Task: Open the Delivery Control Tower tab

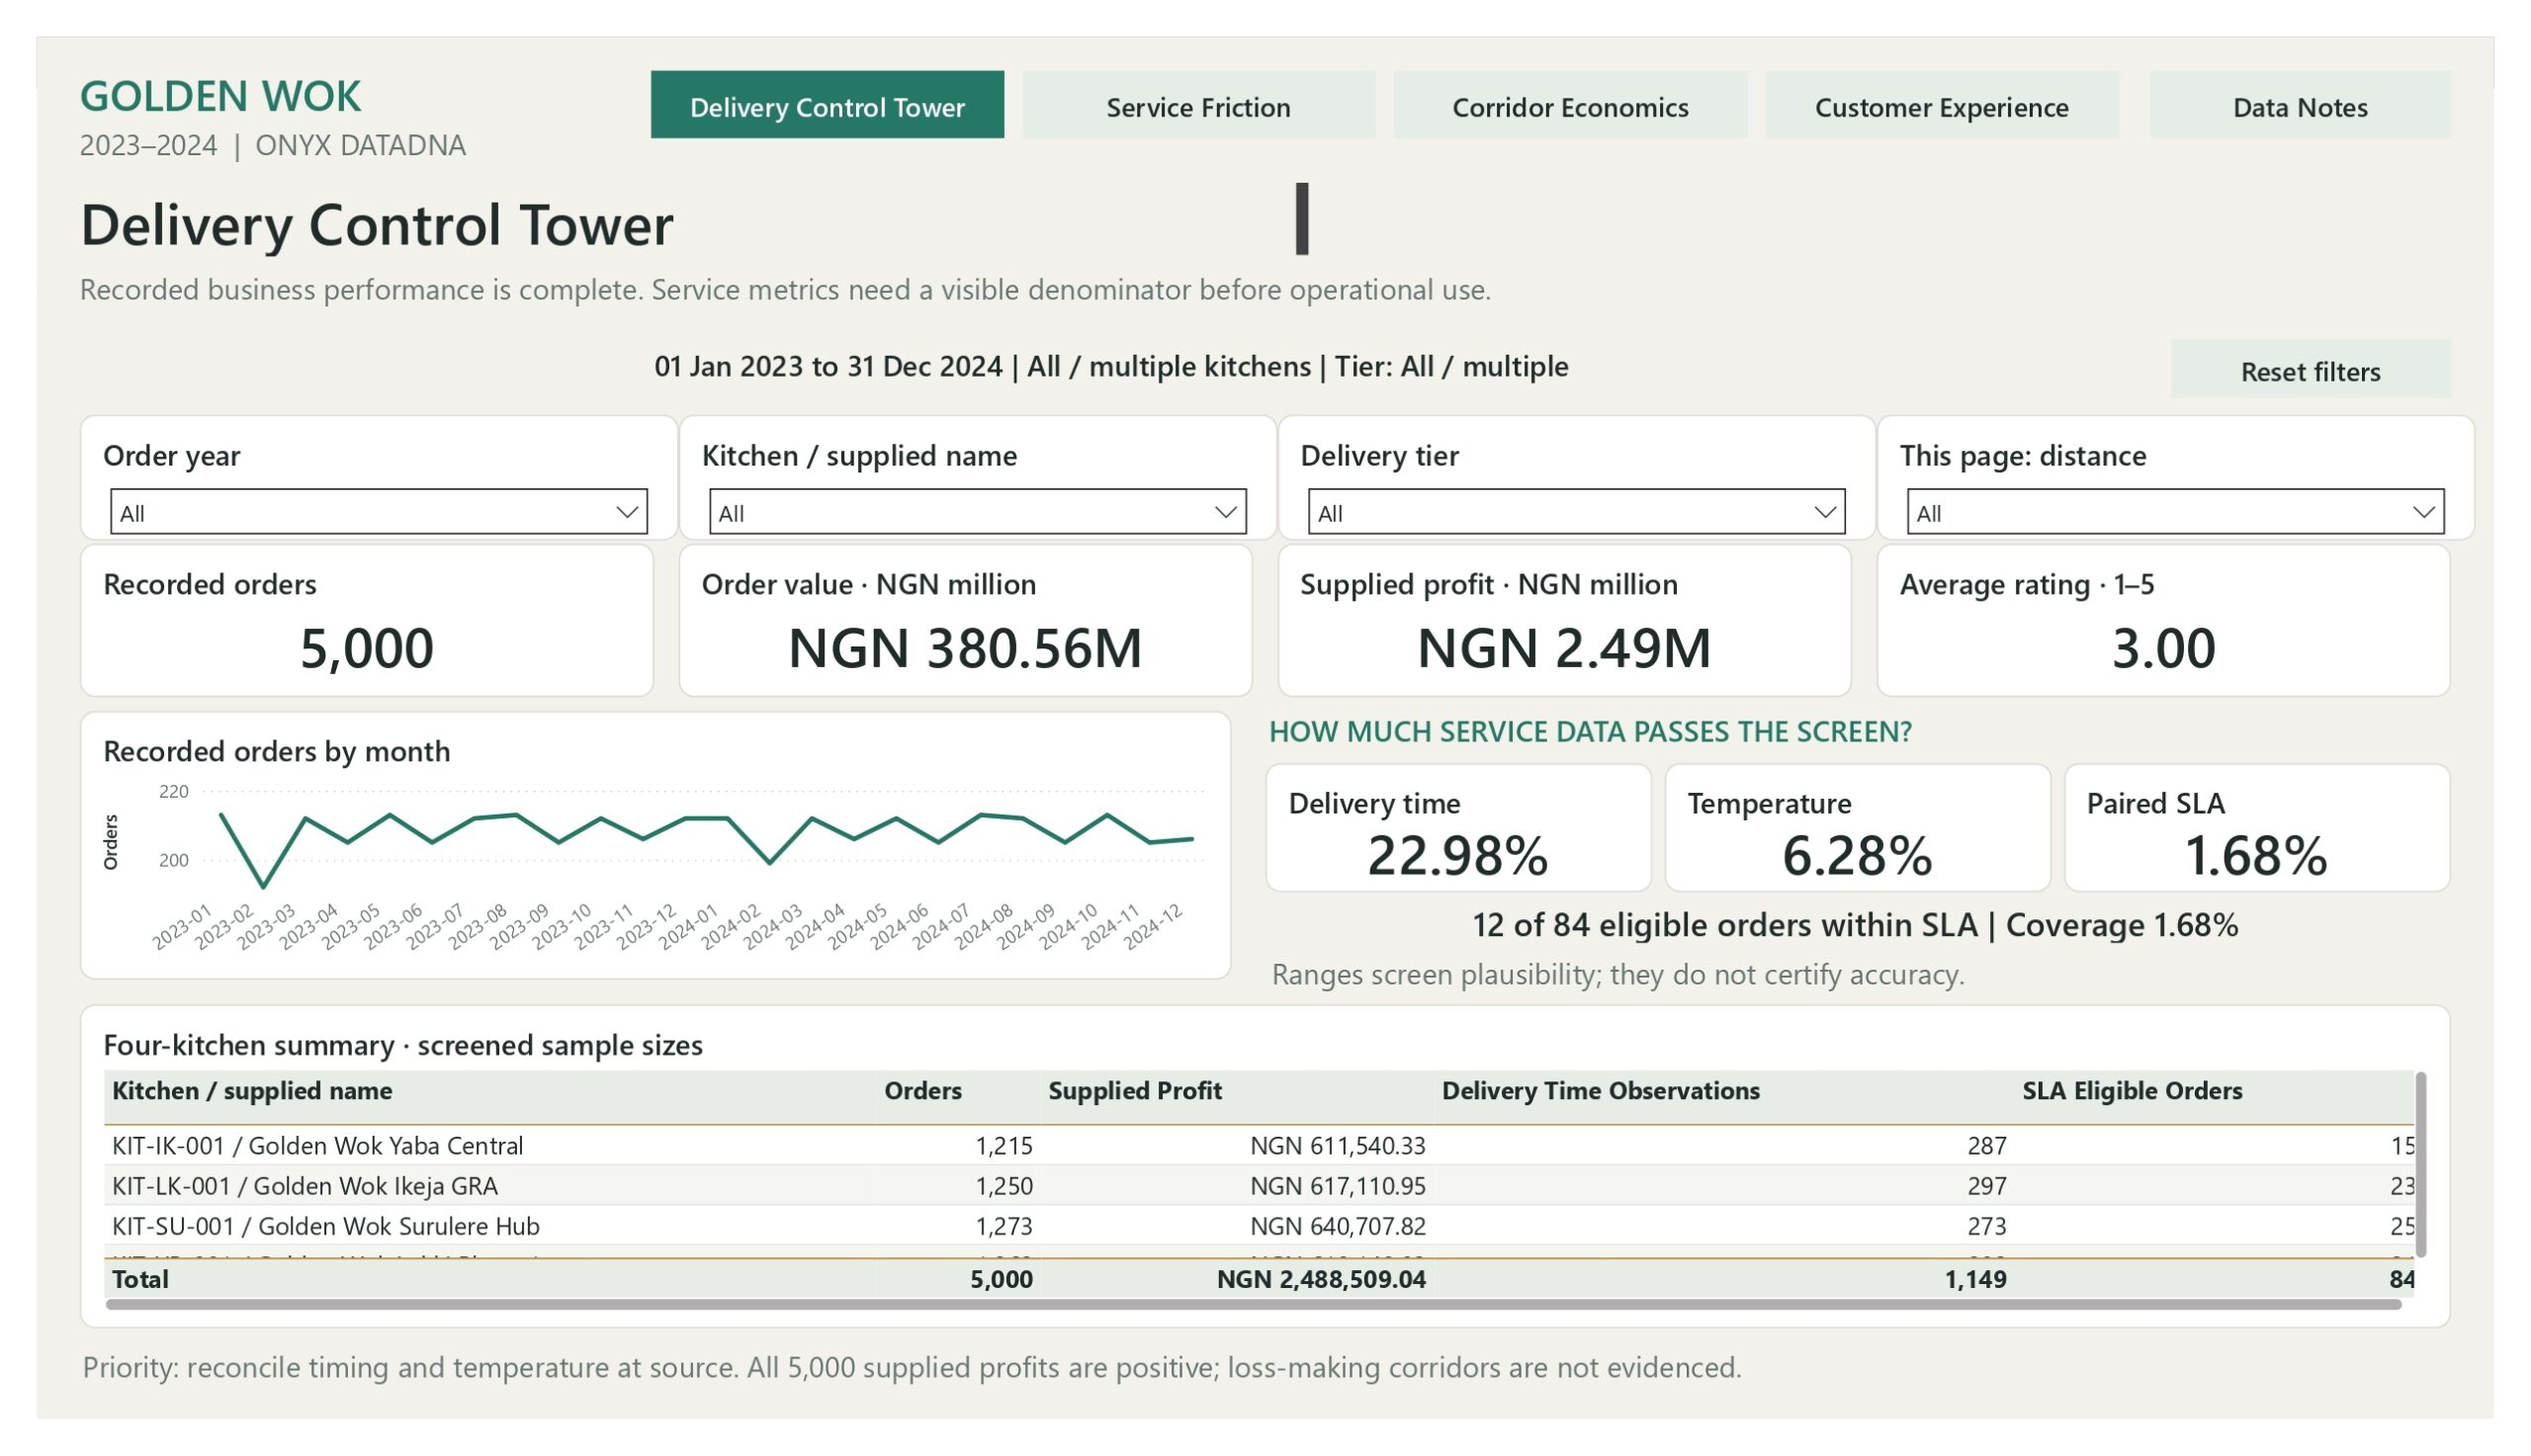Action: pos(826,105)
